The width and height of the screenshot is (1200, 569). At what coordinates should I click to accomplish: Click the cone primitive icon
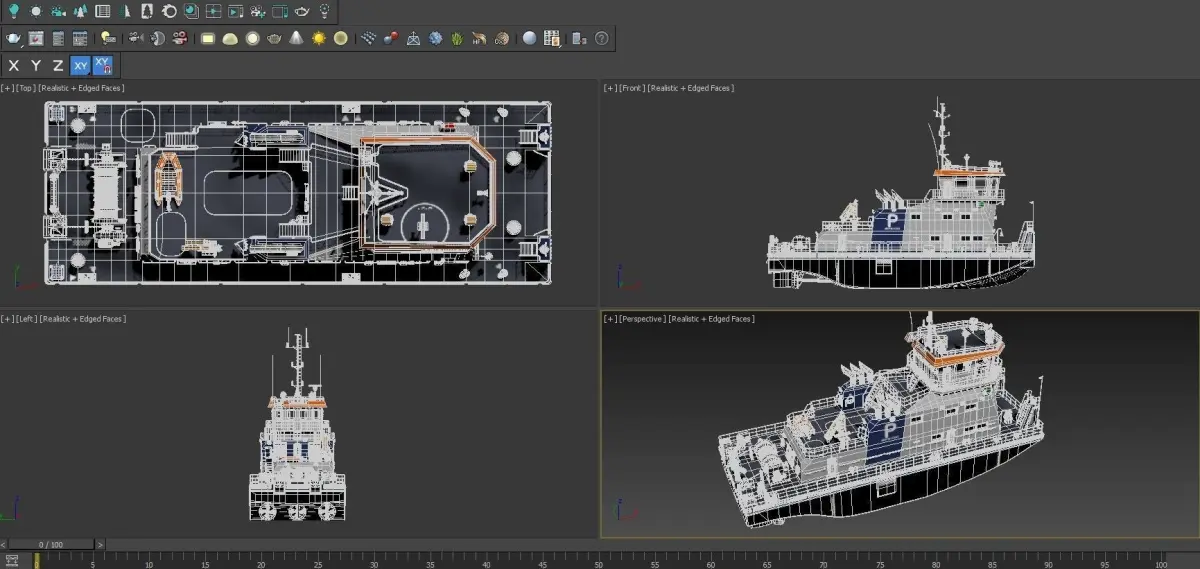click(x=297, y=39)
